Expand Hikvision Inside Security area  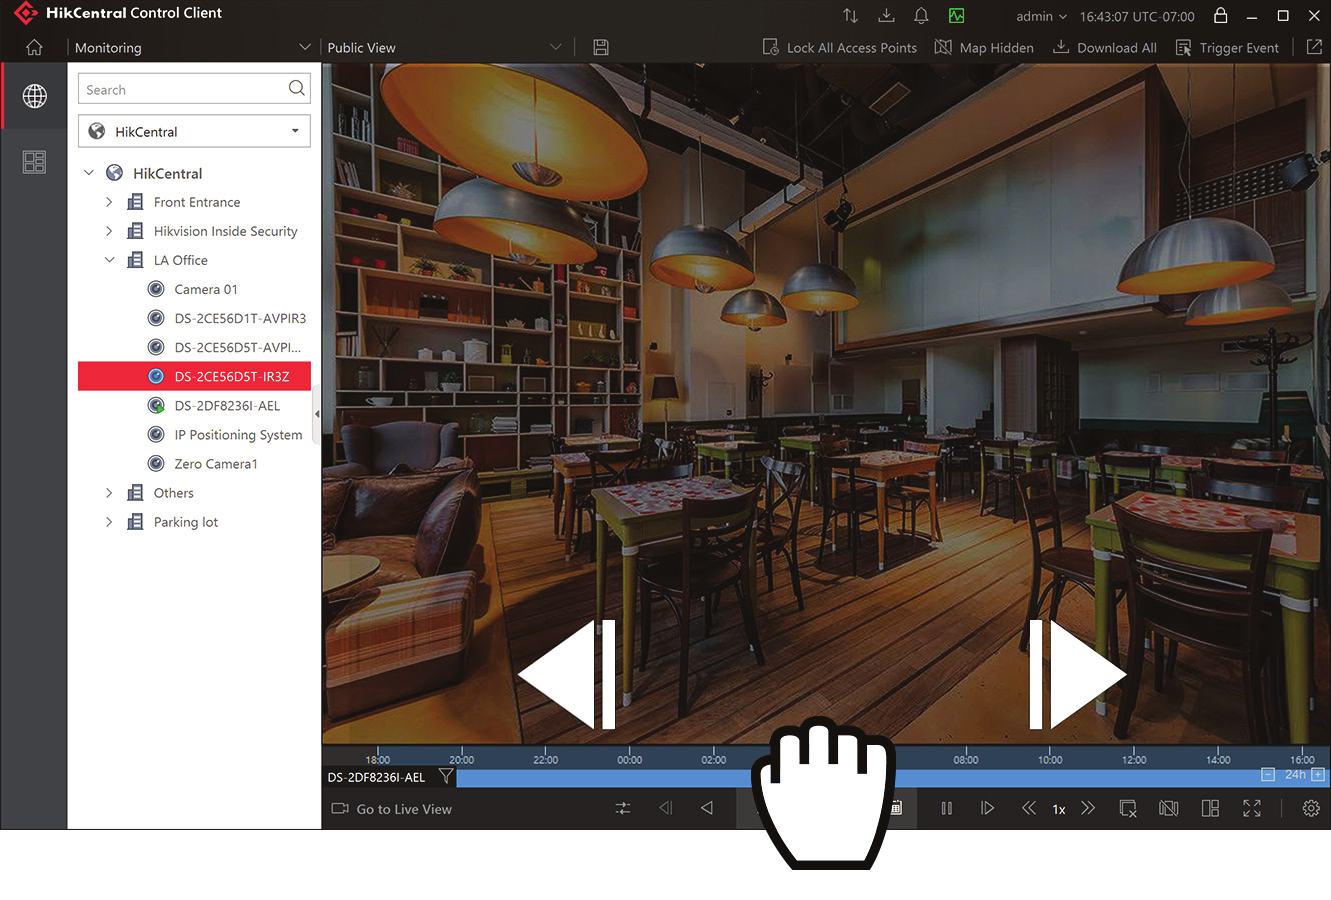(x=109, y=231)
